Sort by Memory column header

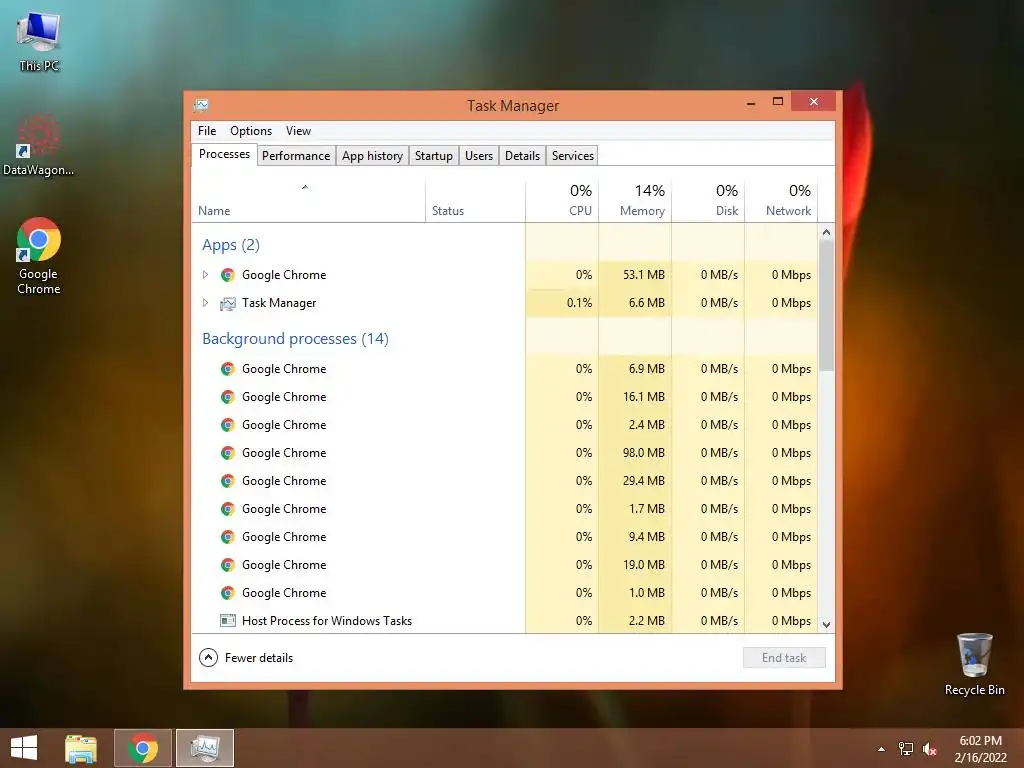click(x=635, y=201)
